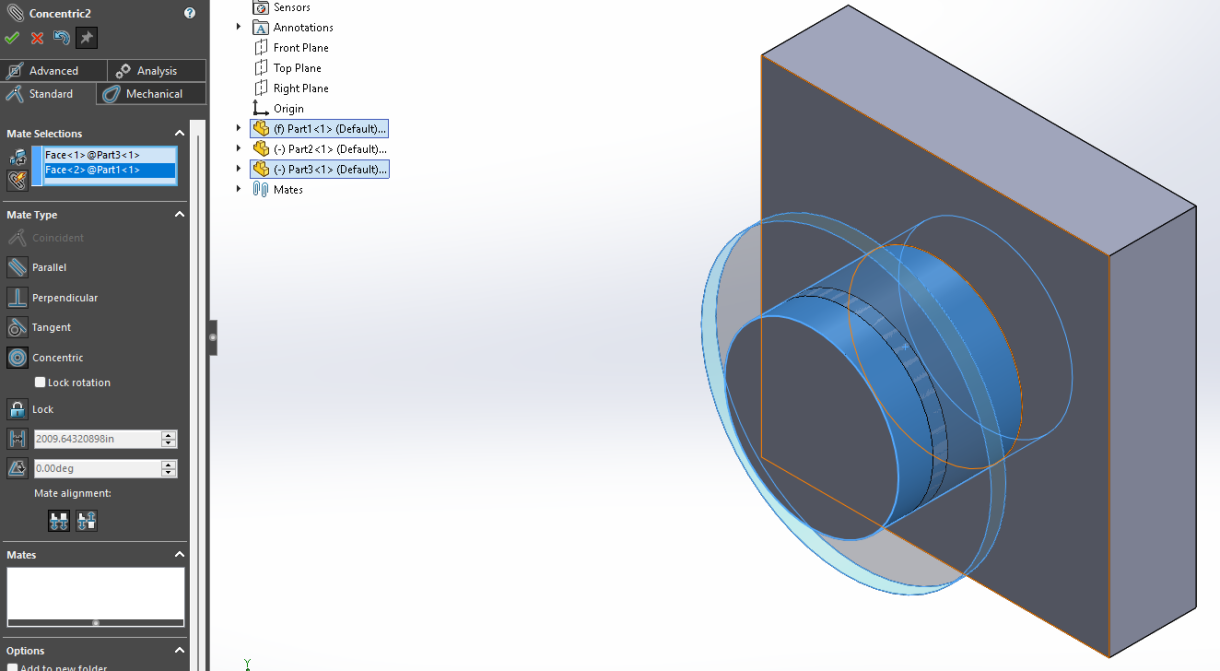The image size is (1220, 671).
Task: Select the Mates folder in tree
Action: (278, 189)
